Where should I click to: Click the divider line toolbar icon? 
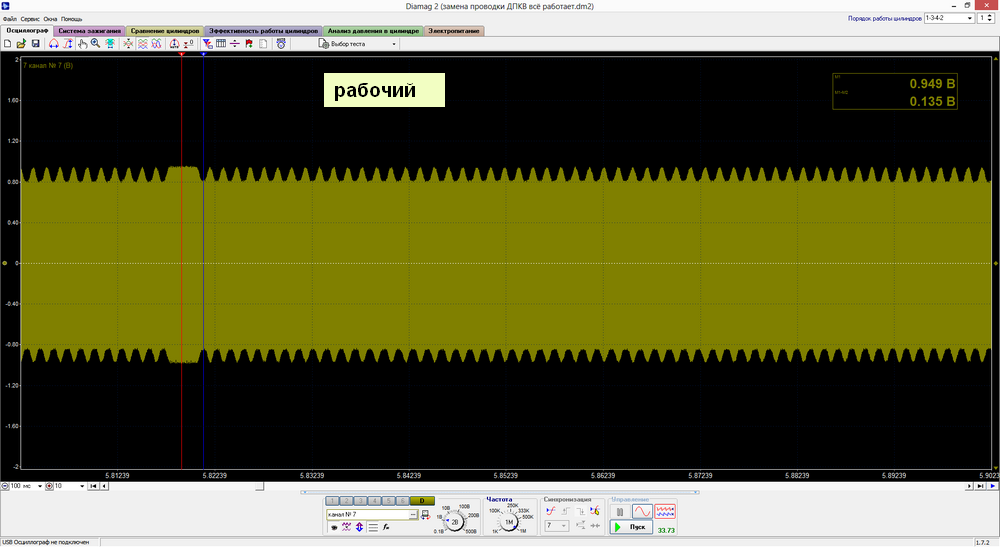coord(235,44)
